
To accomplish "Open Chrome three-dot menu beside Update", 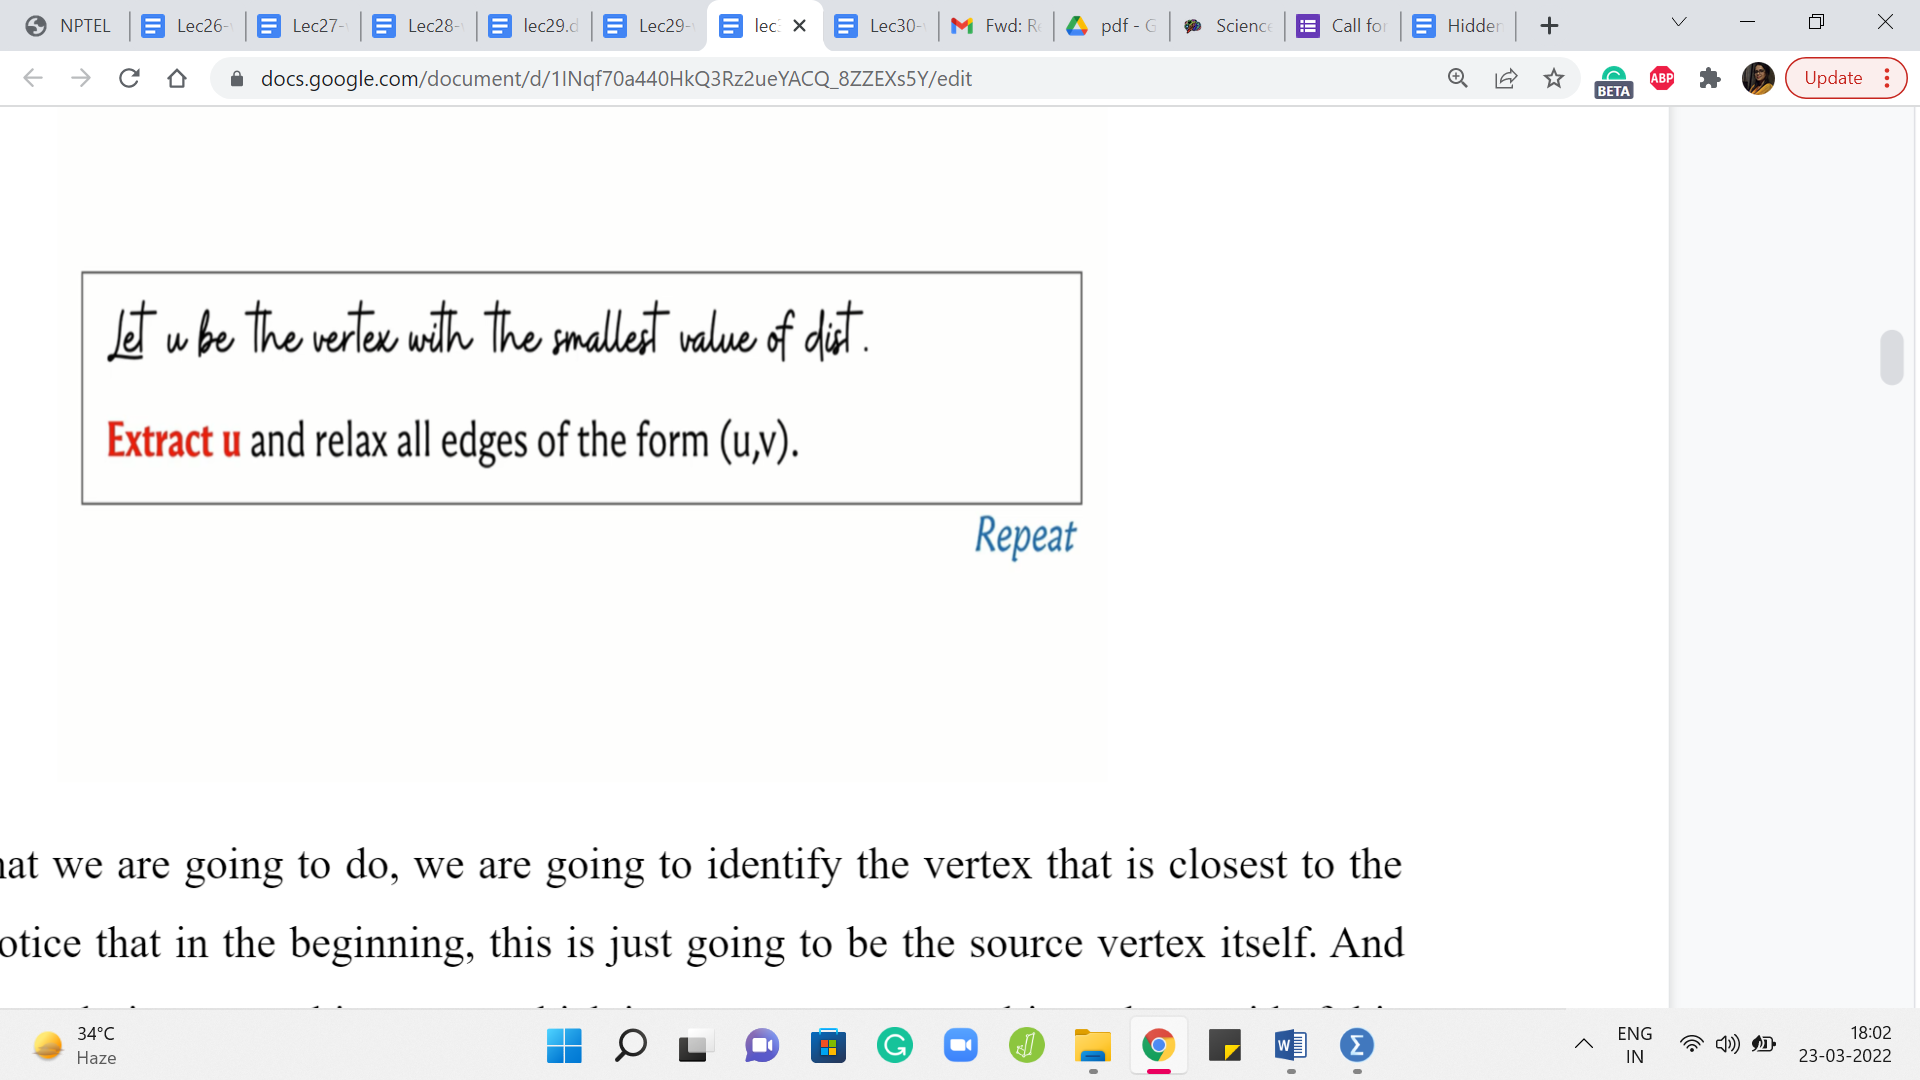I will (1887, 78).
